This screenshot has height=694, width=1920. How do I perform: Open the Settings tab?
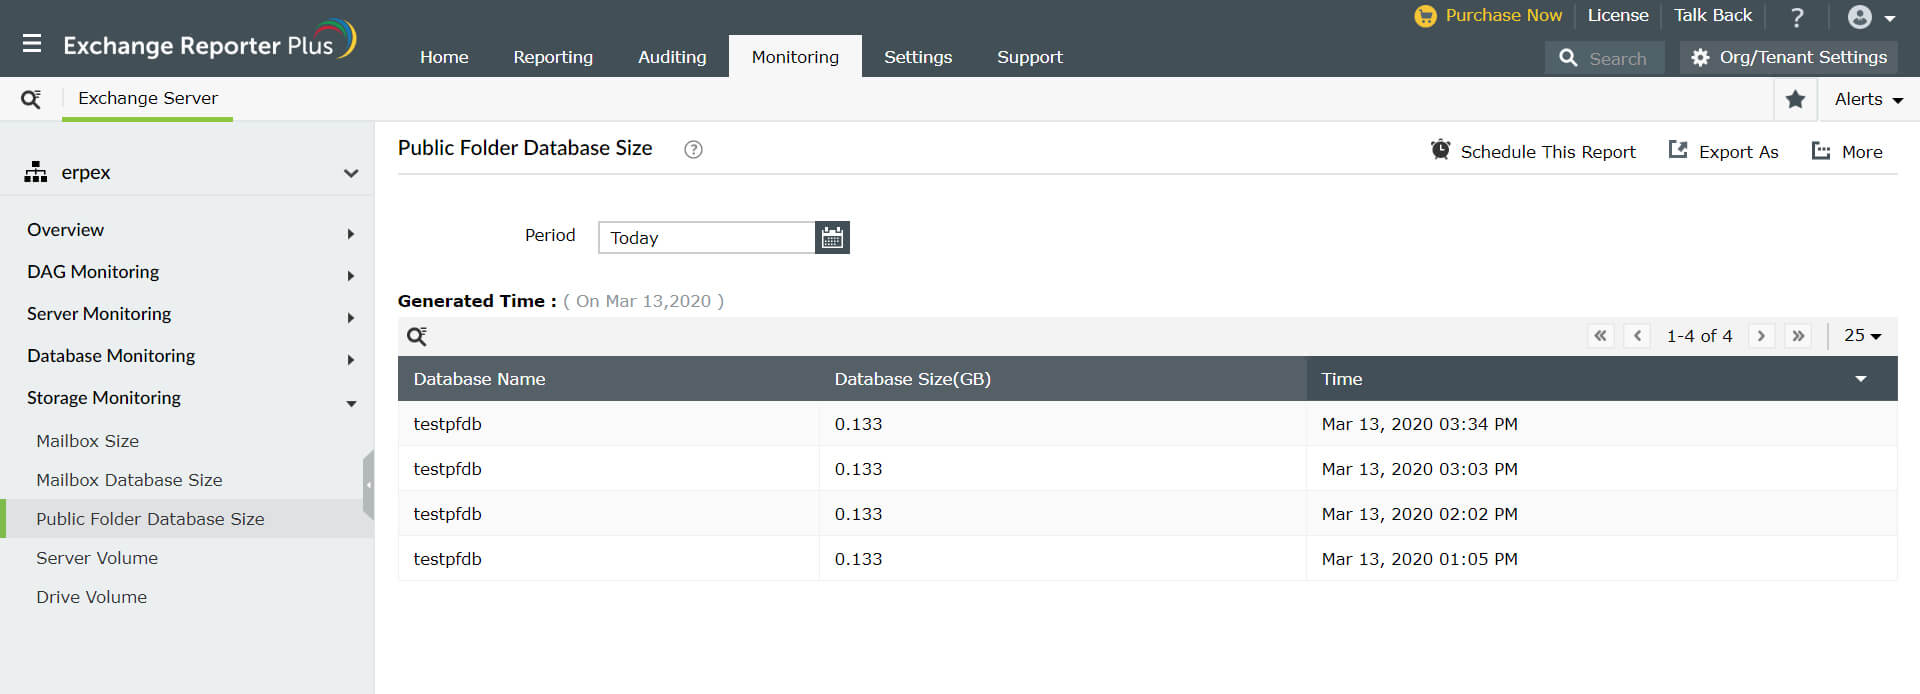[918, 57]
